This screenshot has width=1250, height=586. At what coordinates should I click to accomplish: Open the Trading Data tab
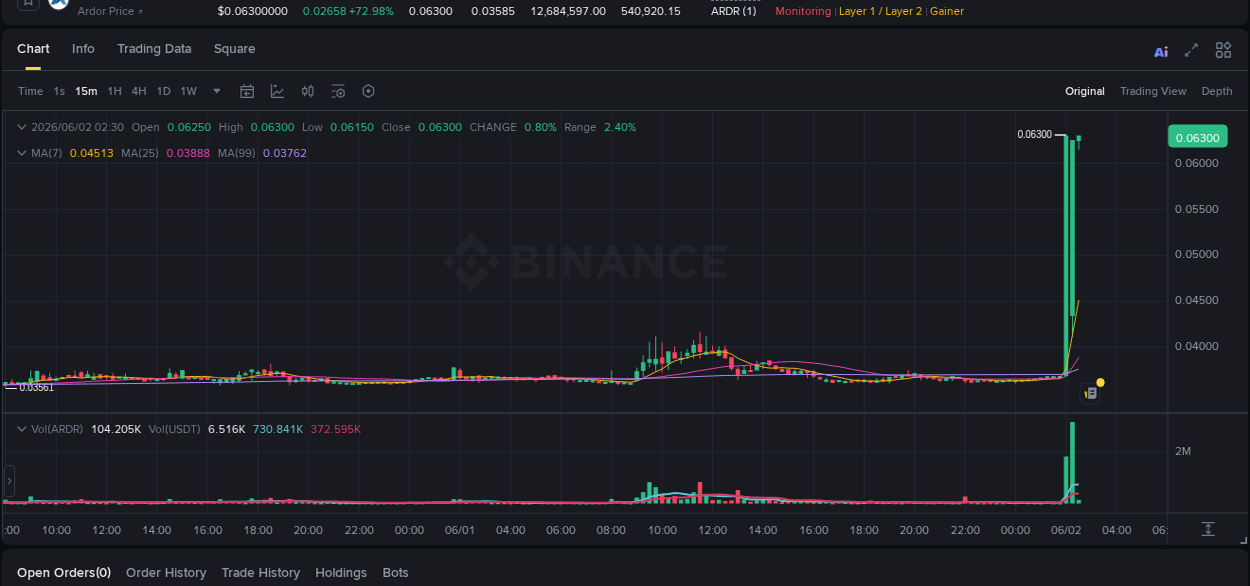(x=154, y=49)
